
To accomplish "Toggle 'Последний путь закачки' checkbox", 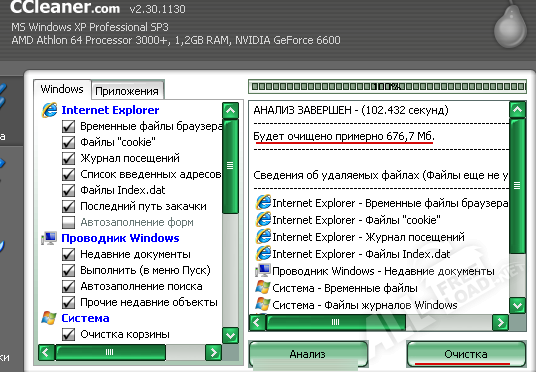I will click(x=68, y=207).
